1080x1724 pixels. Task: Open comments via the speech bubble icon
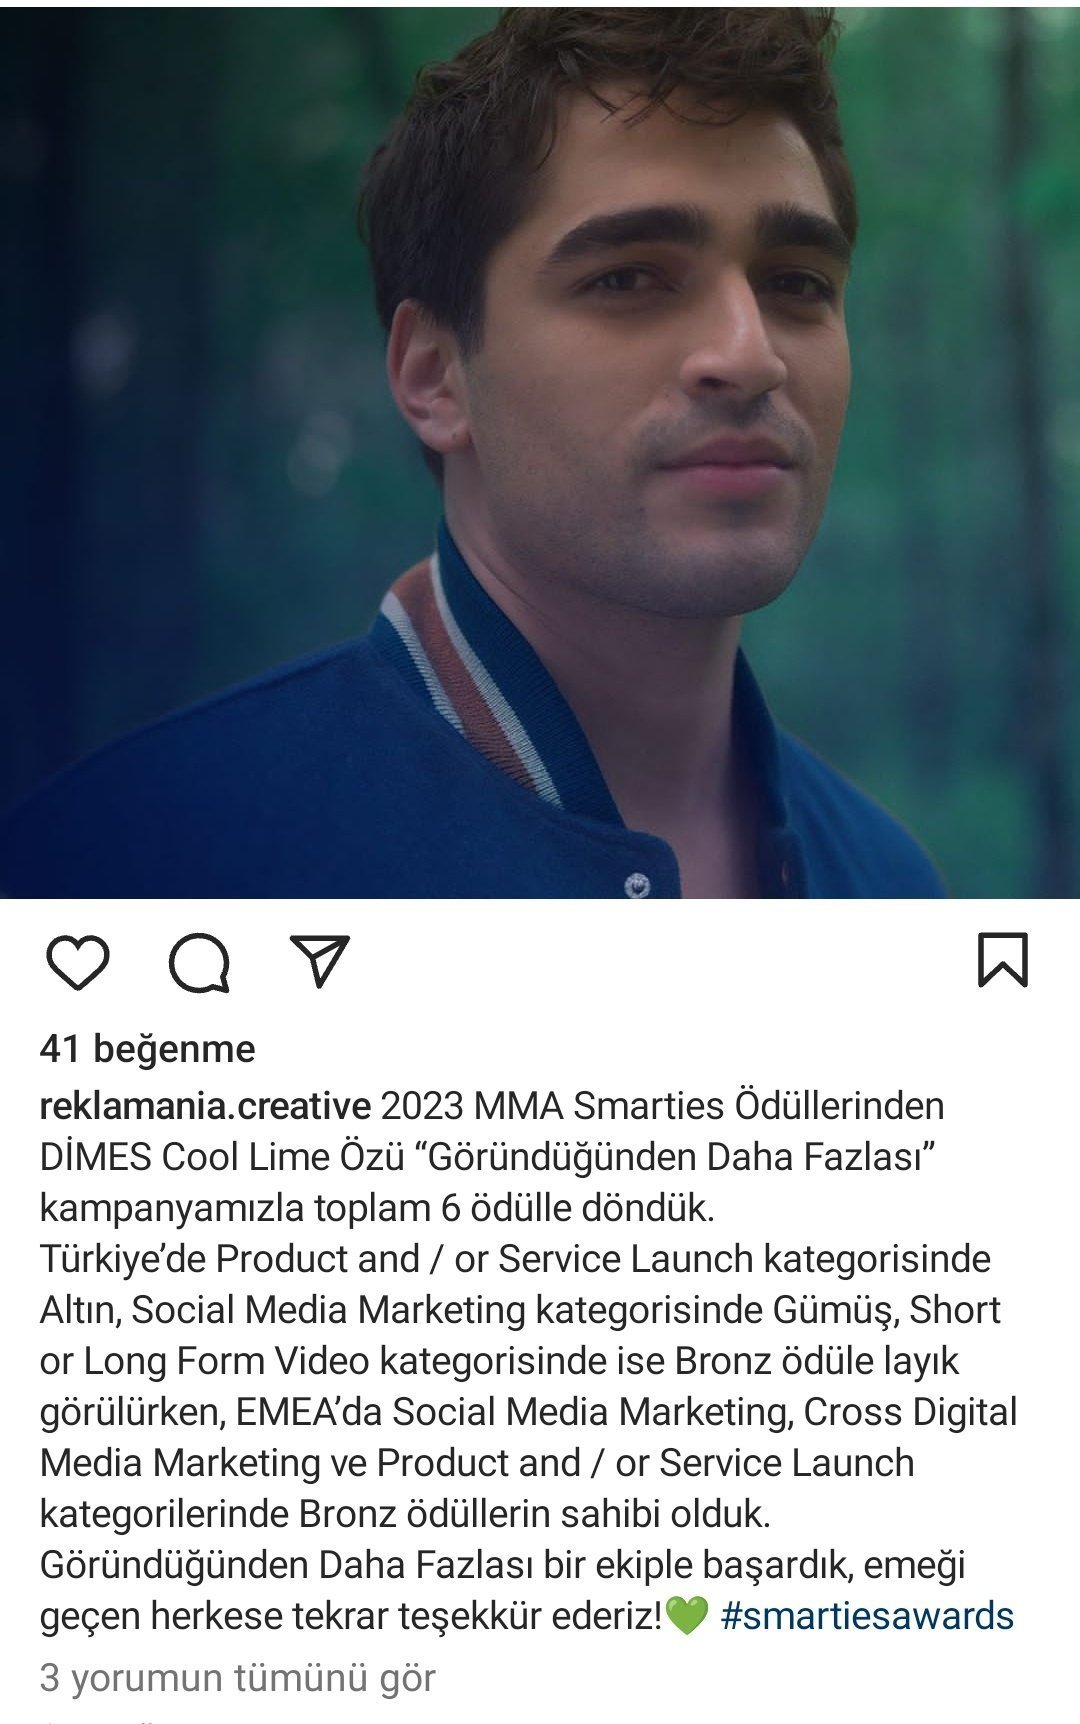pyautogui.click(x=199, y=963)
